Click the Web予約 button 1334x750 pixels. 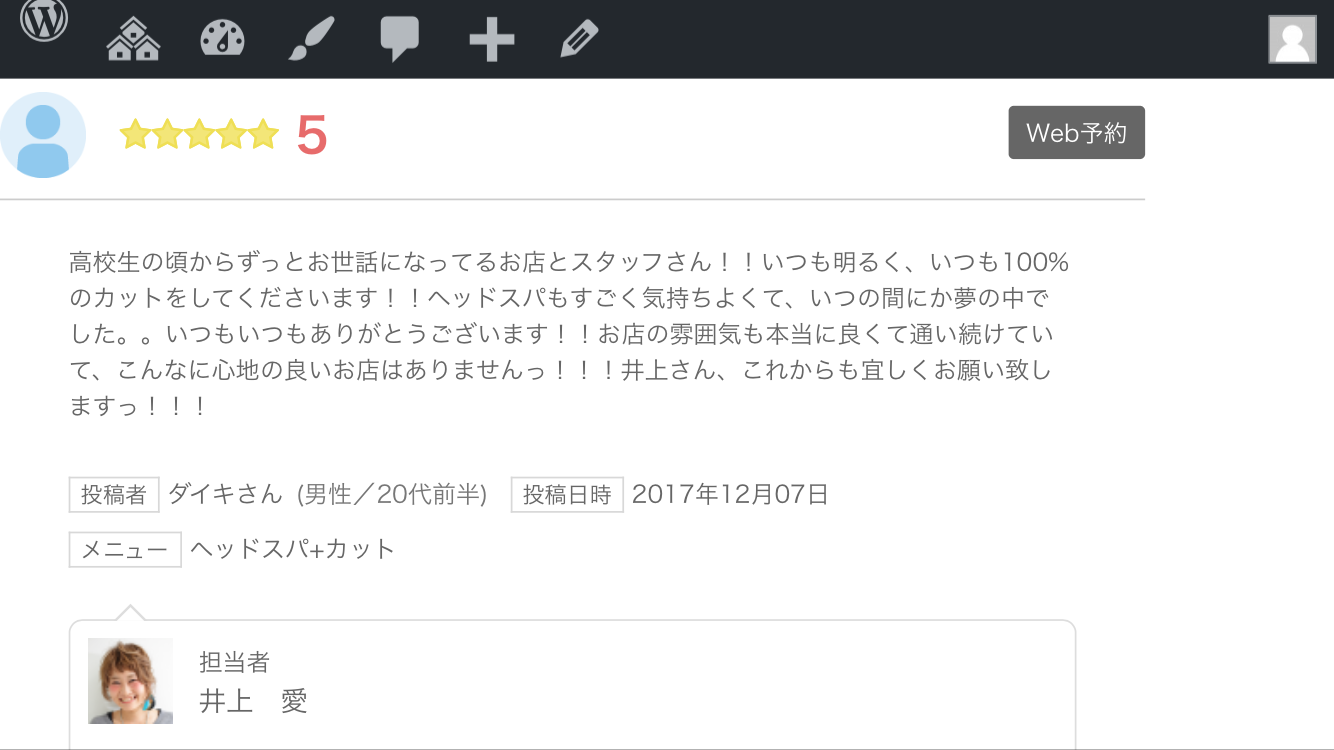pyautogui.click(x=1076, y=133)
